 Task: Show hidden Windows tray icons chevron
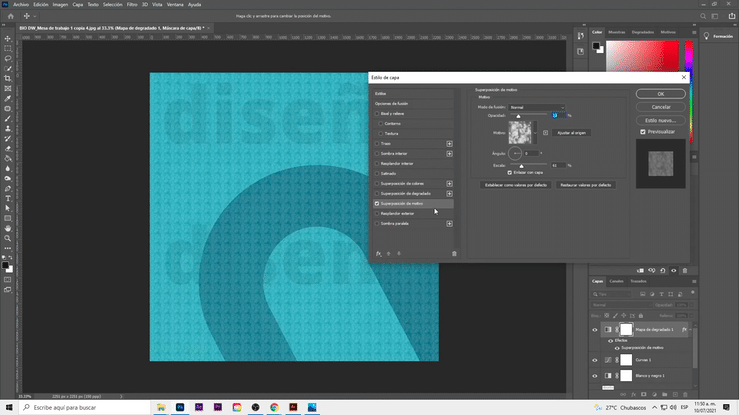click(x=654, y=407)
